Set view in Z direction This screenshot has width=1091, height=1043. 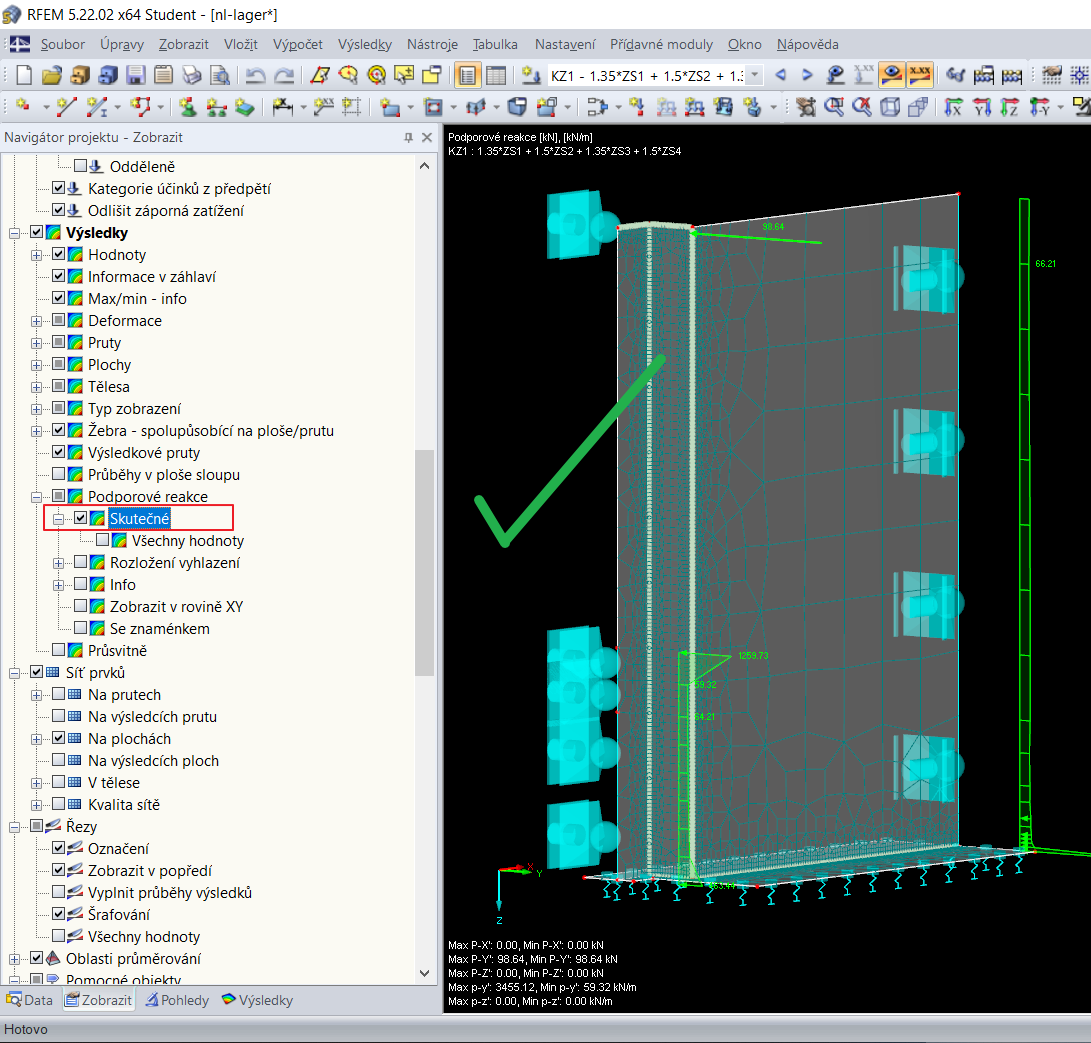pos(1010,106)
